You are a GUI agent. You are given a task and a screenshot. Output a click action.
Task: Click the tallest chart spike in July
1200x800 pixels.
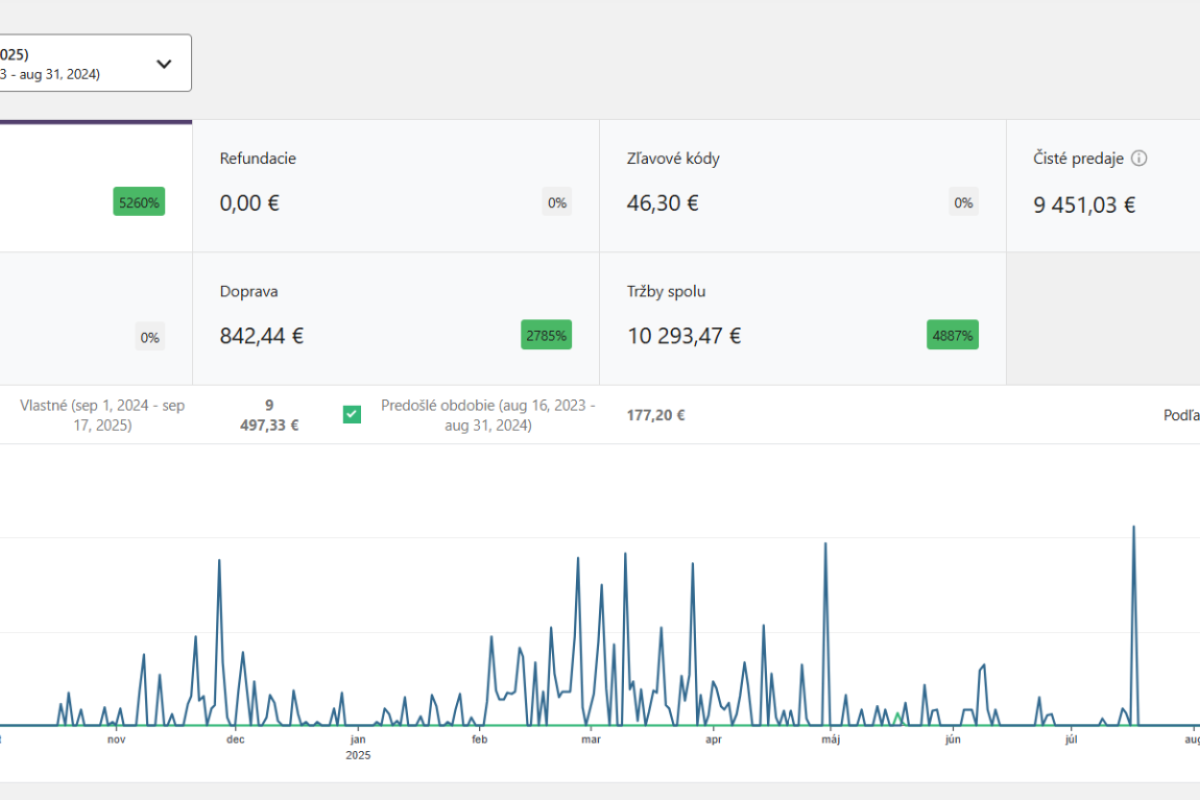pos(1133,528)
